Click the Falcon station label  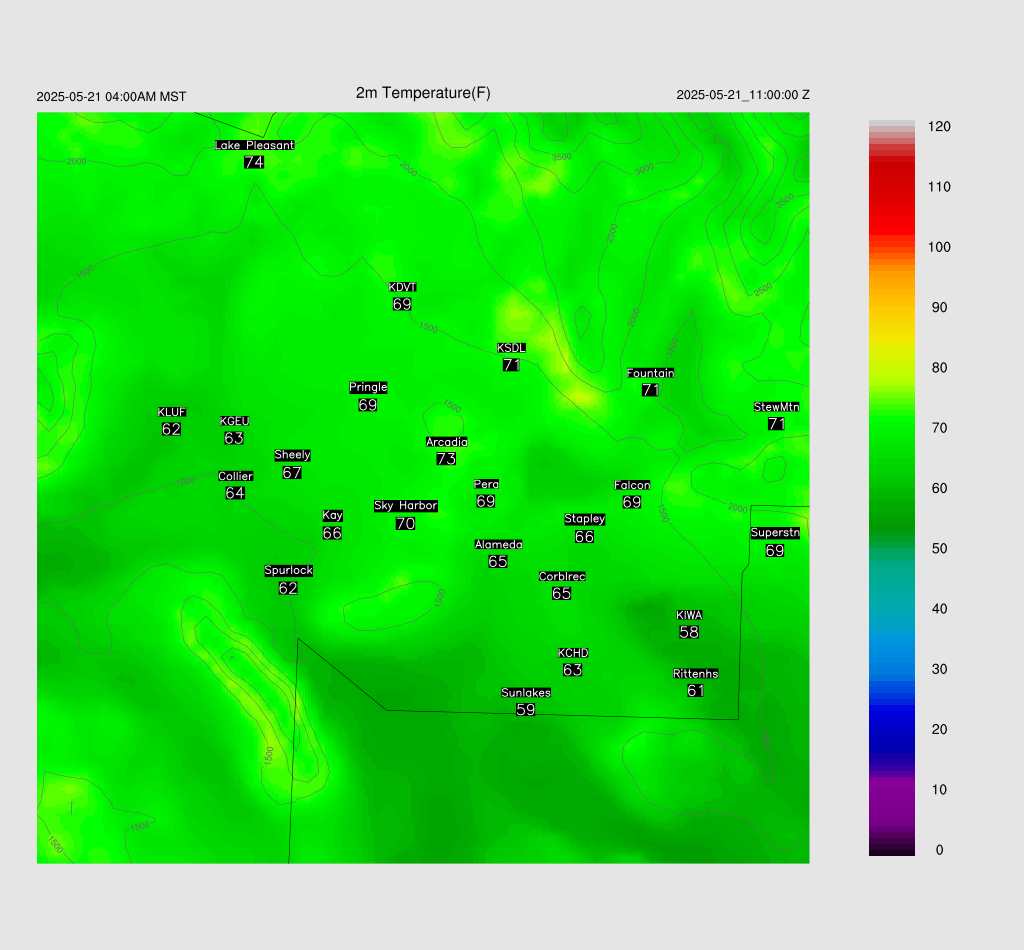[x=632, y=485]
